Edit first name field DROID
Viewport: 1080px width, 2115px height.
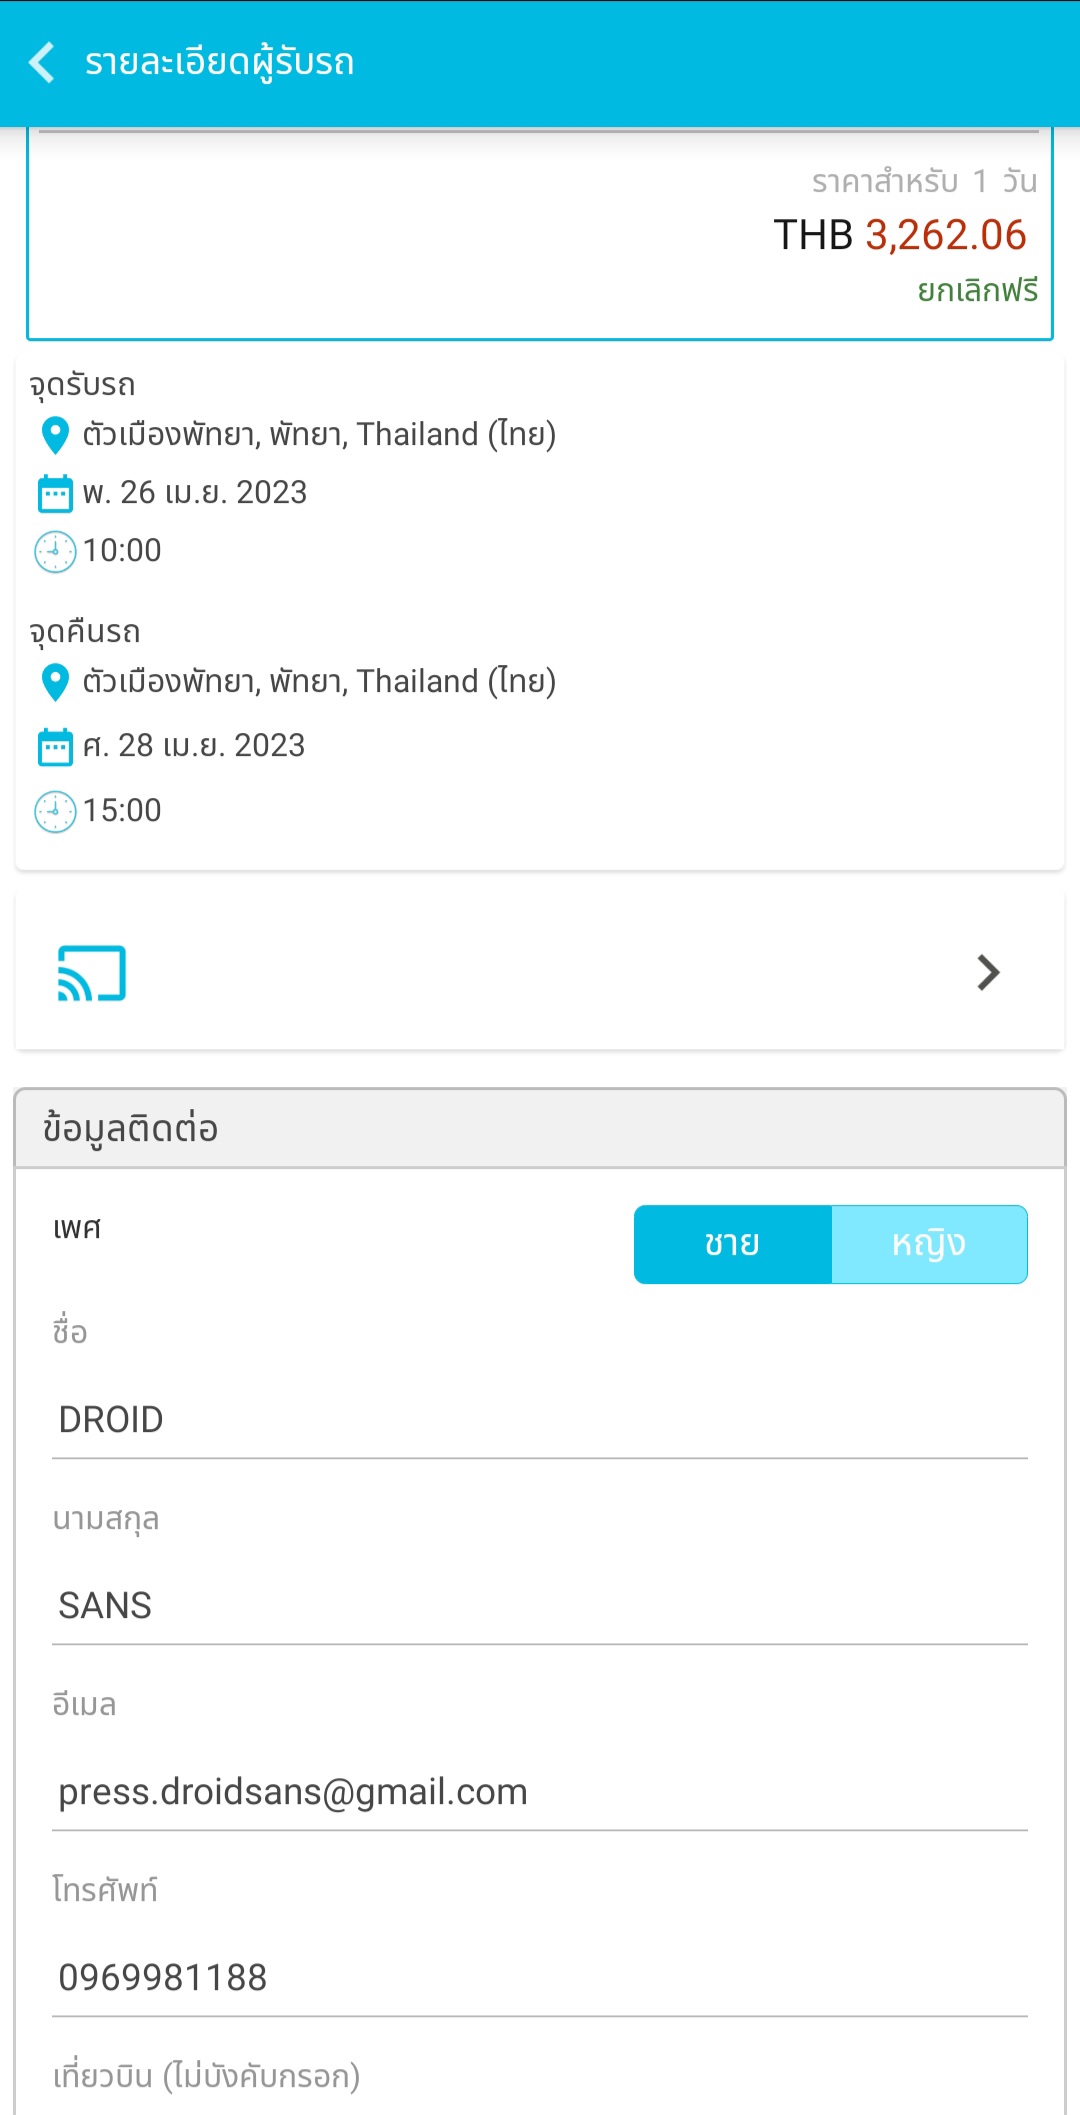540,1420
